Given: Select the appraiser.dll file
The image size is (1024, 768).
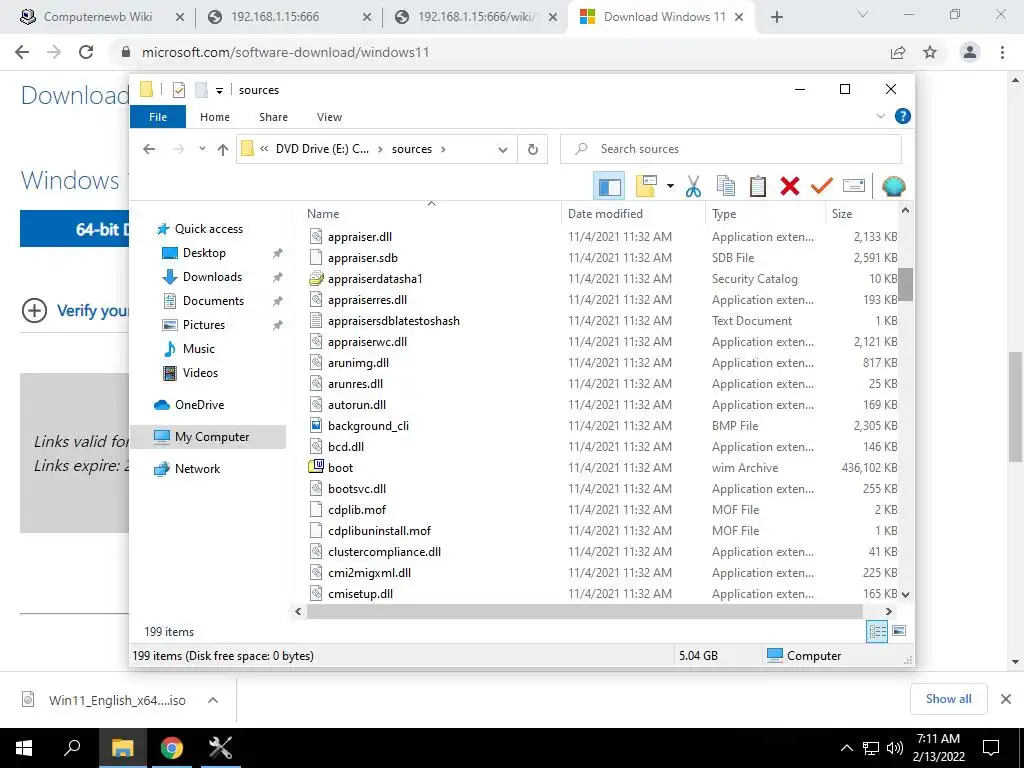Looking at the screenshot, I should (360, 237).
